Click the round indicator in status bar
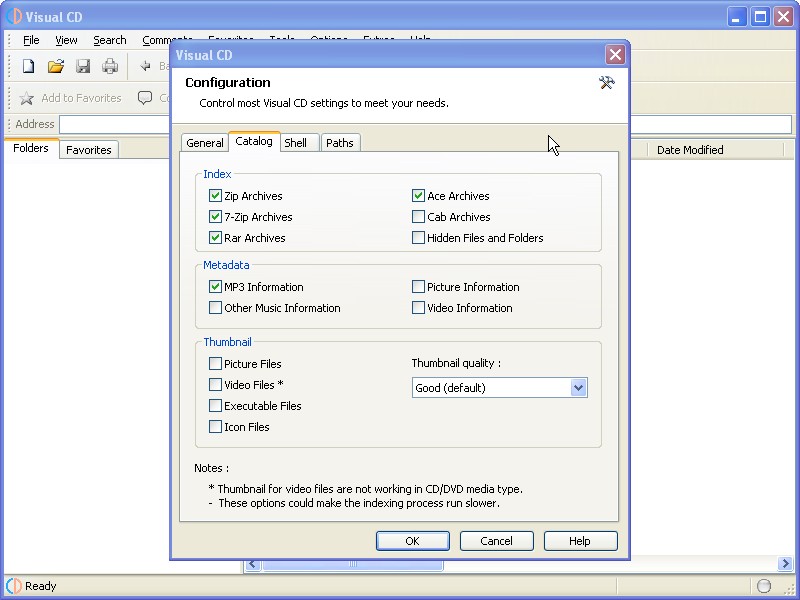800x600 pixels. click(764, 586)
